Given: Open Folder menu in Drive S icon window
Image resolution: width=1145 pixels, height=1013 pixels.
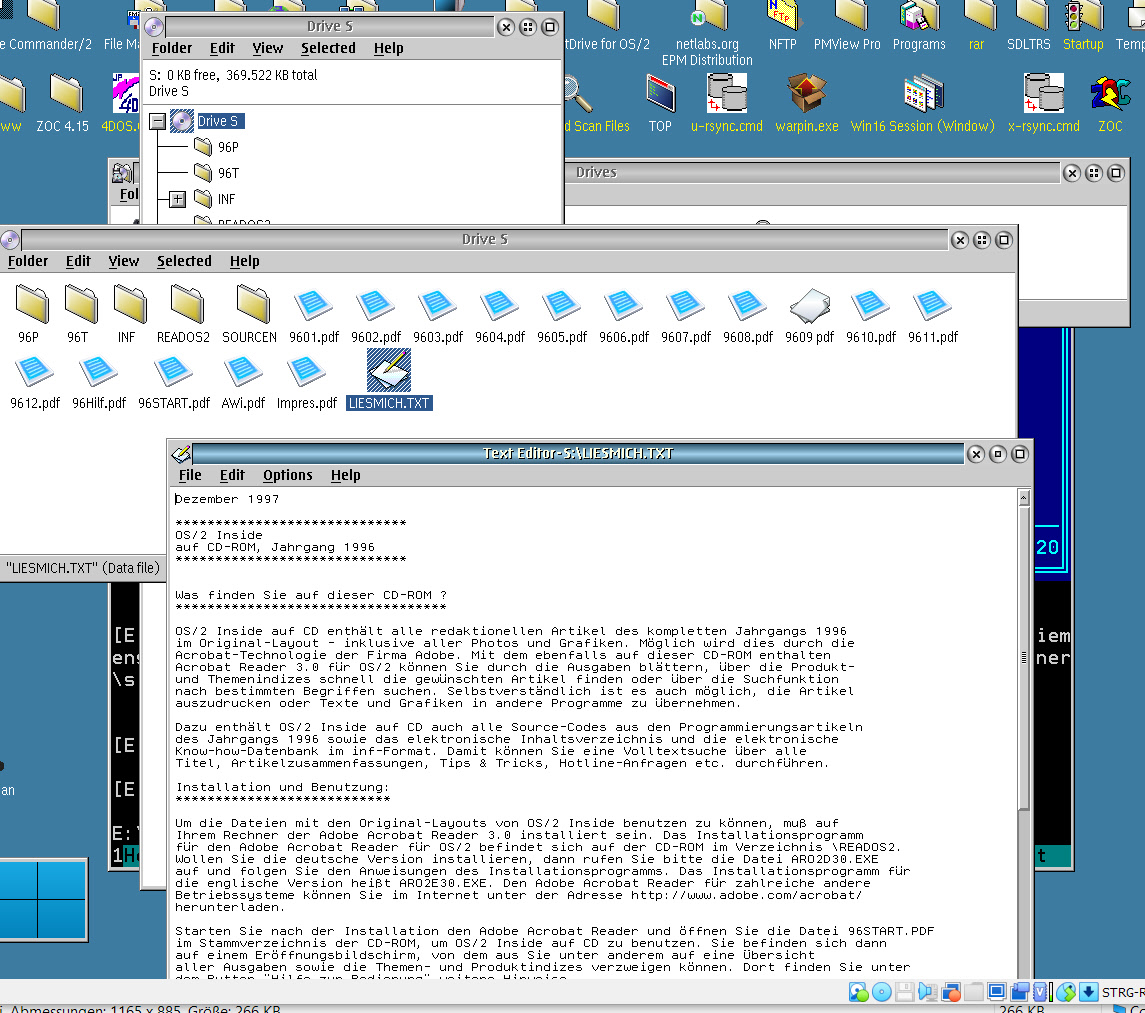Looking at the screenshot, I should (x=28, y=261).
